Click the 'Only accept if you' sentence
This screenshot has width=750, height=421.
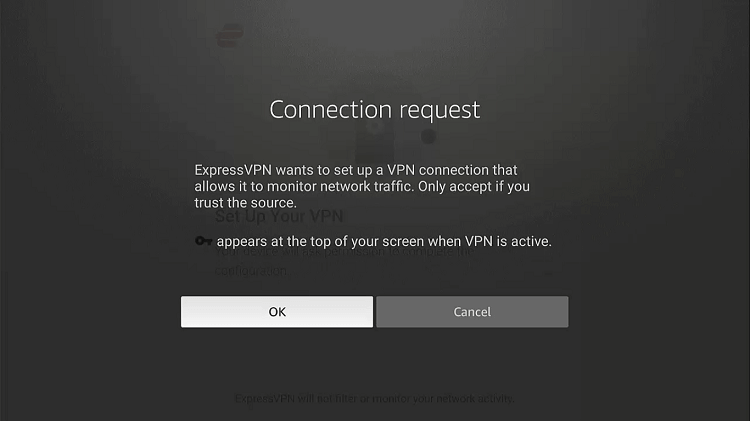click(x=474, y=186)
